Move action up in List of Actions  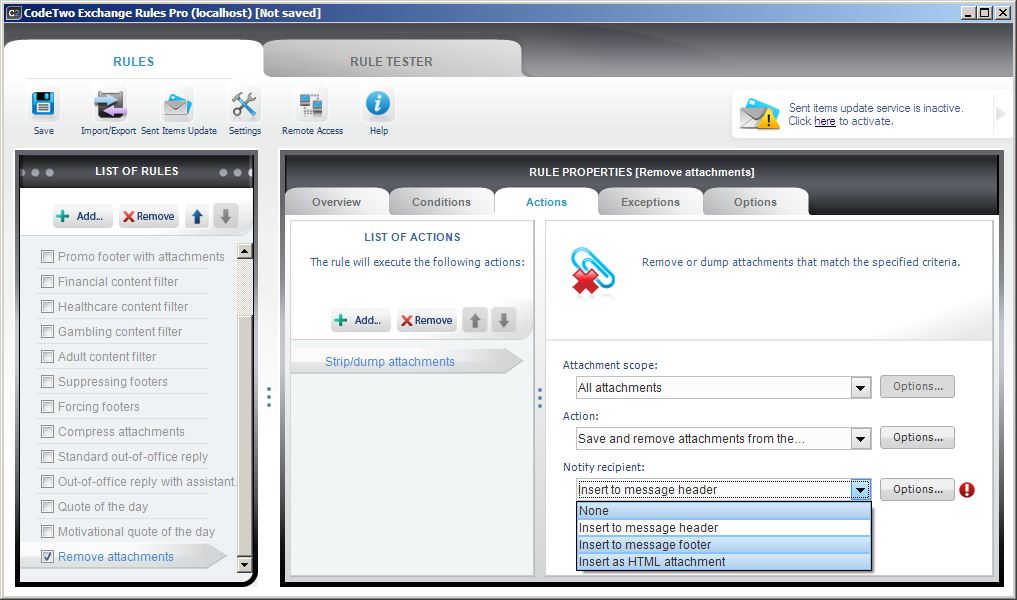tap(475, 320)
